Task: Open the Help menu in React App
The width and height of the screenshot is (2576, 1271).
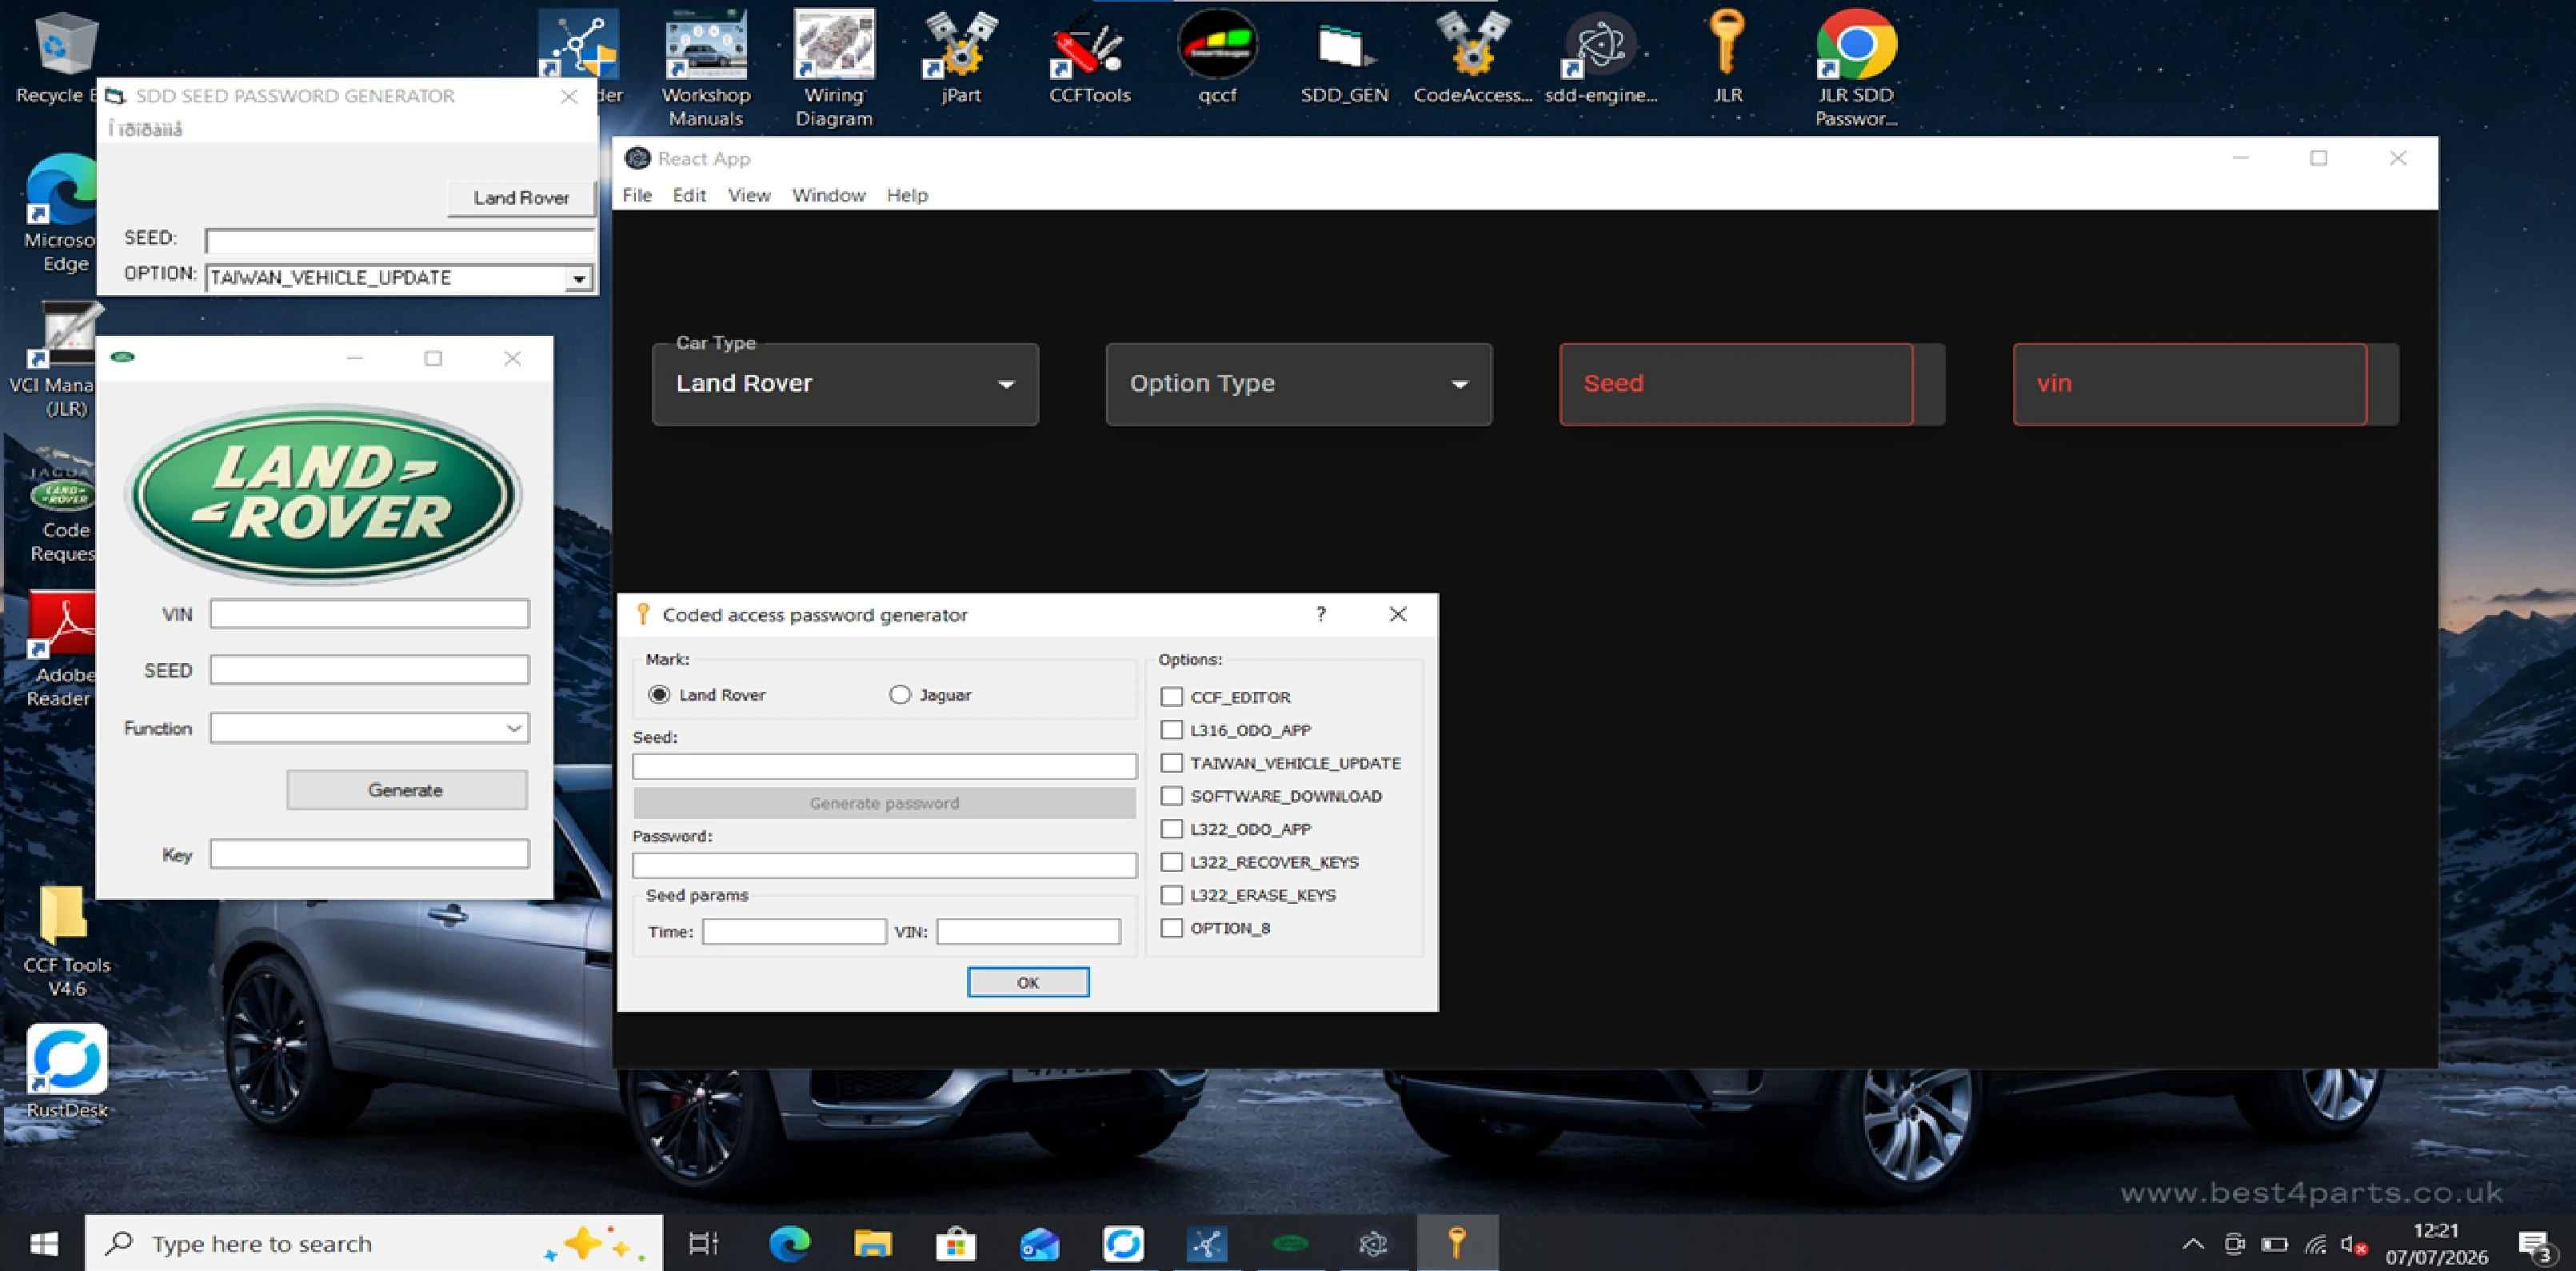Action: point(907,195)
